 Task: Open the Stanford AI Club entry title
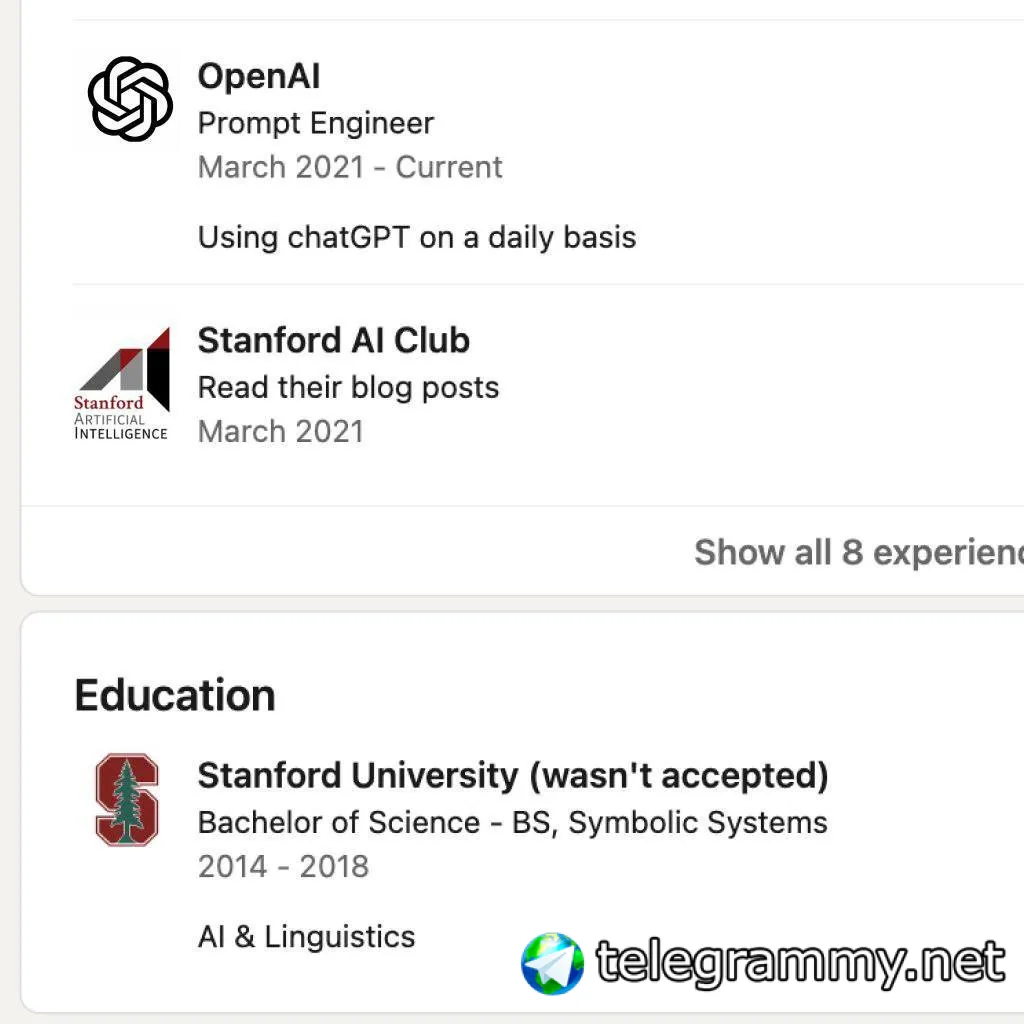click(333, 340)
